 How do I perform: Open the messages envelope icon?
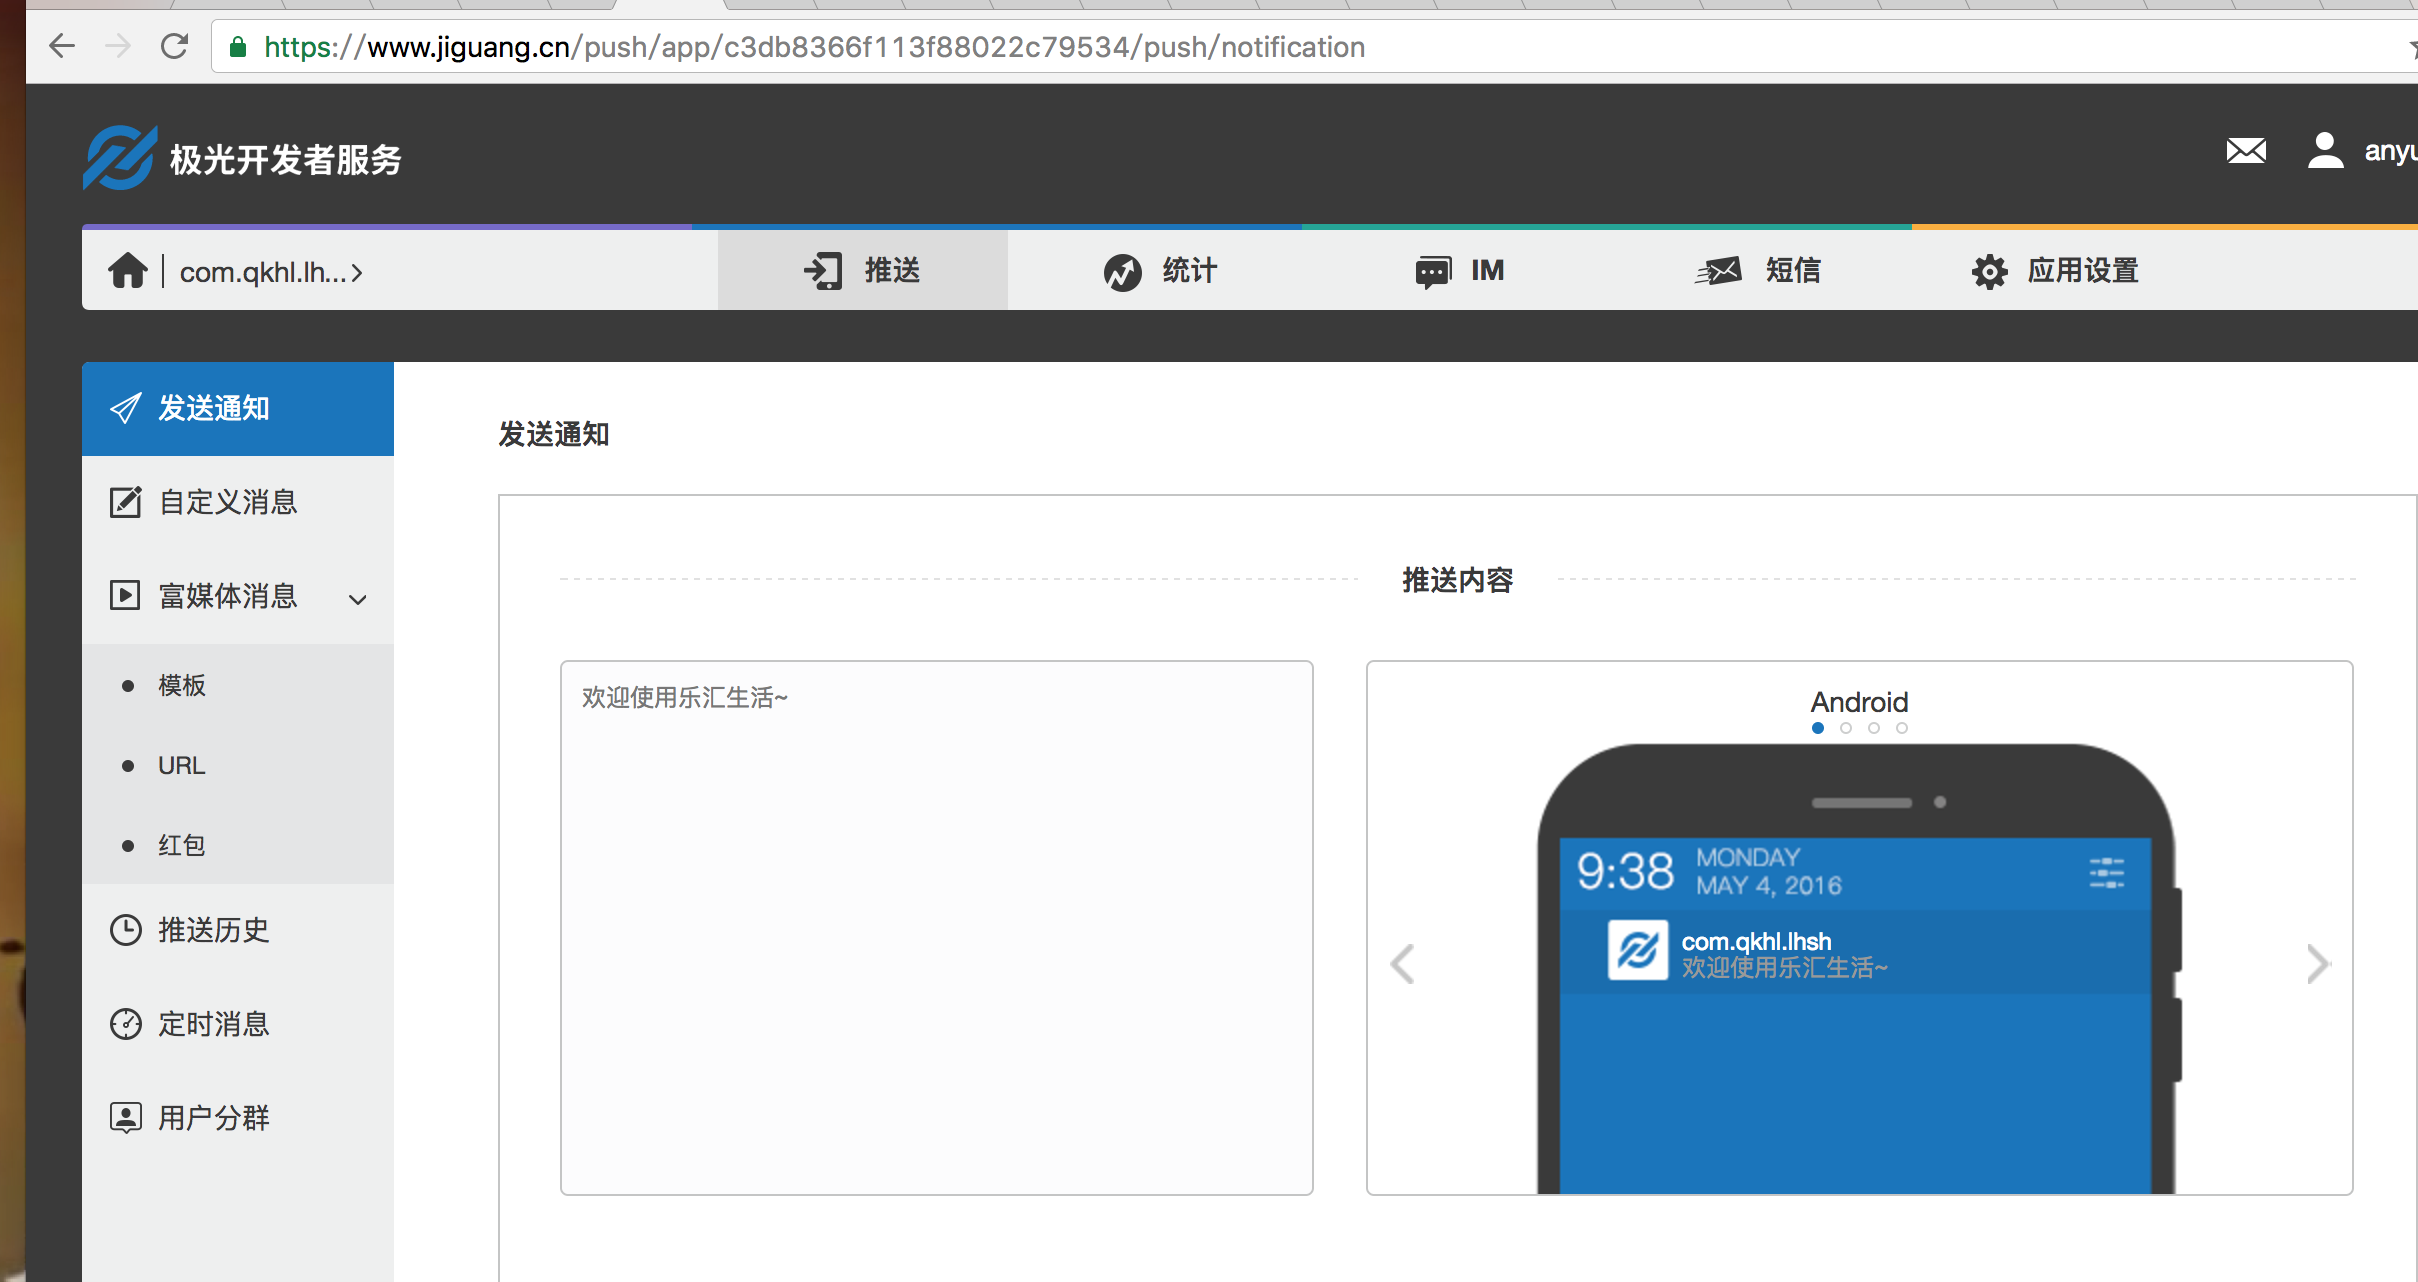pyautogui.click(x=2246, y=151)
